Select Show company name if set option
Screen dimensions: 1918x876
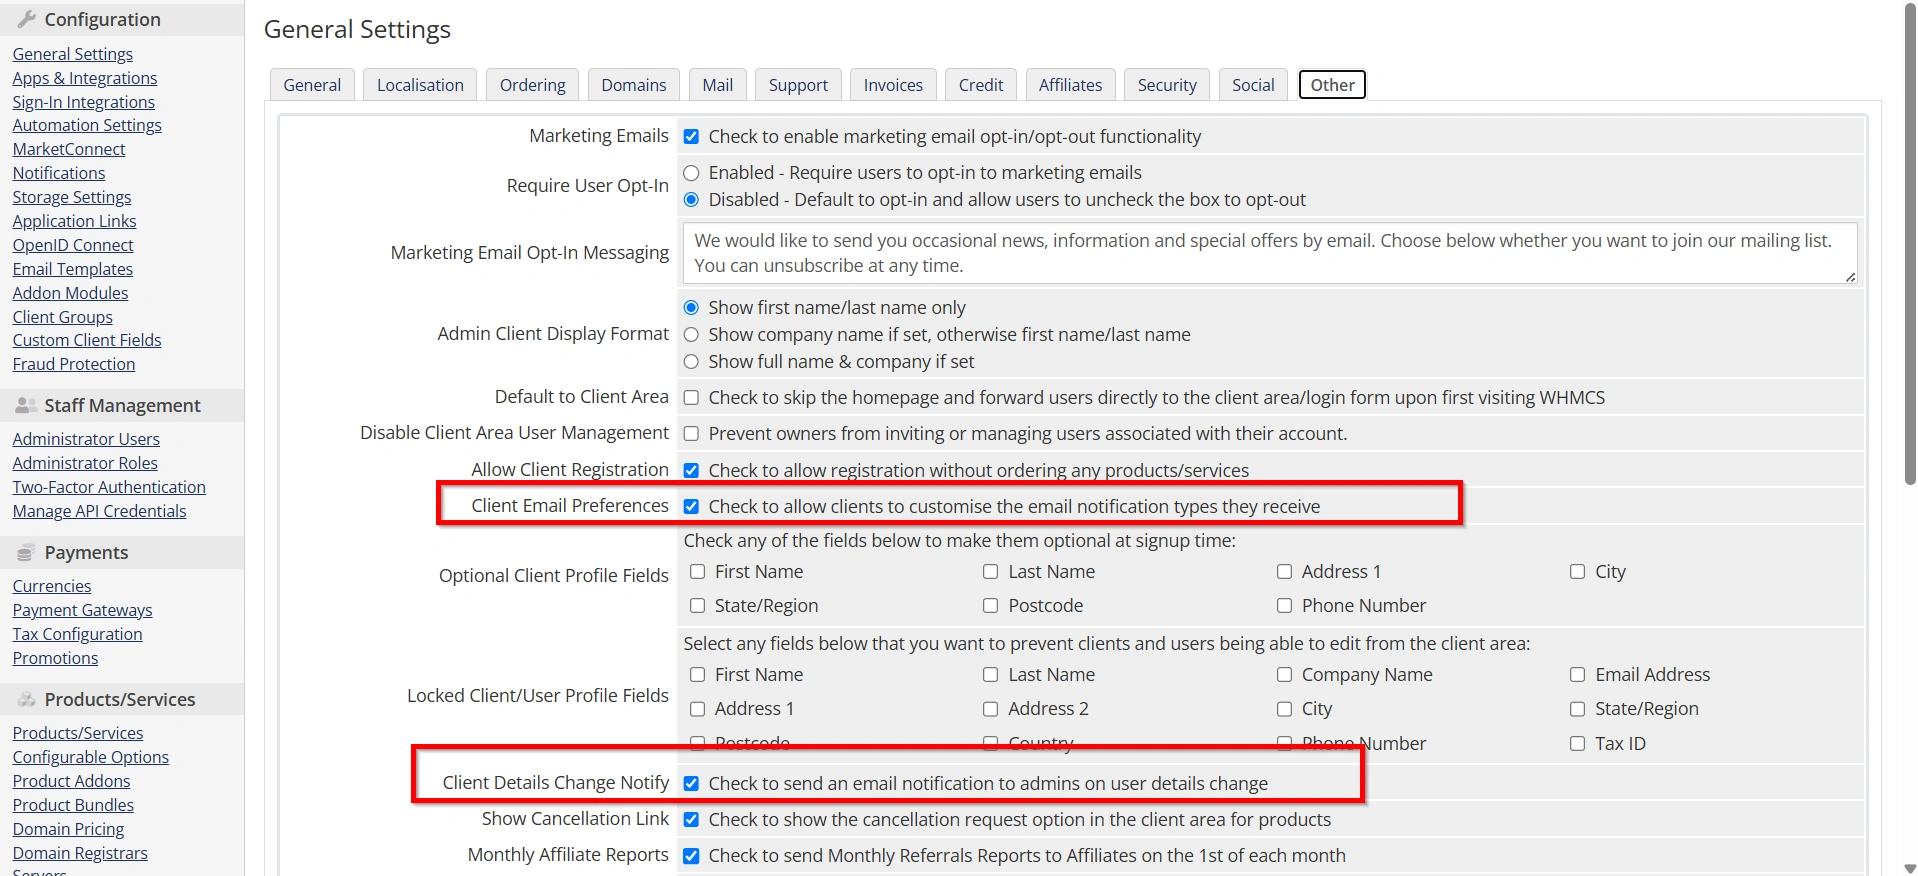[x=691, y=335]
